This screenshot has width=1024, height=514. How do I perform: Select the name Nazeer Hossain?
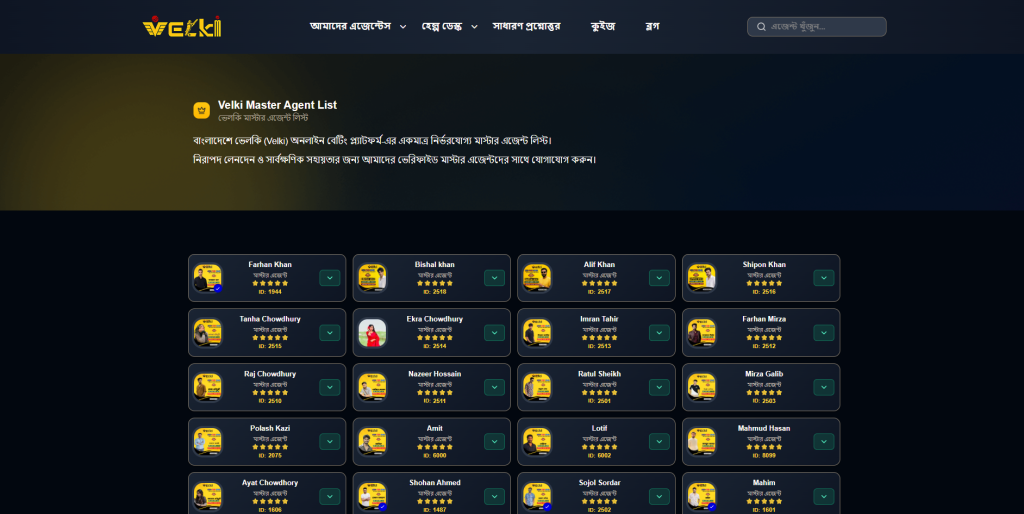[434, 374]
